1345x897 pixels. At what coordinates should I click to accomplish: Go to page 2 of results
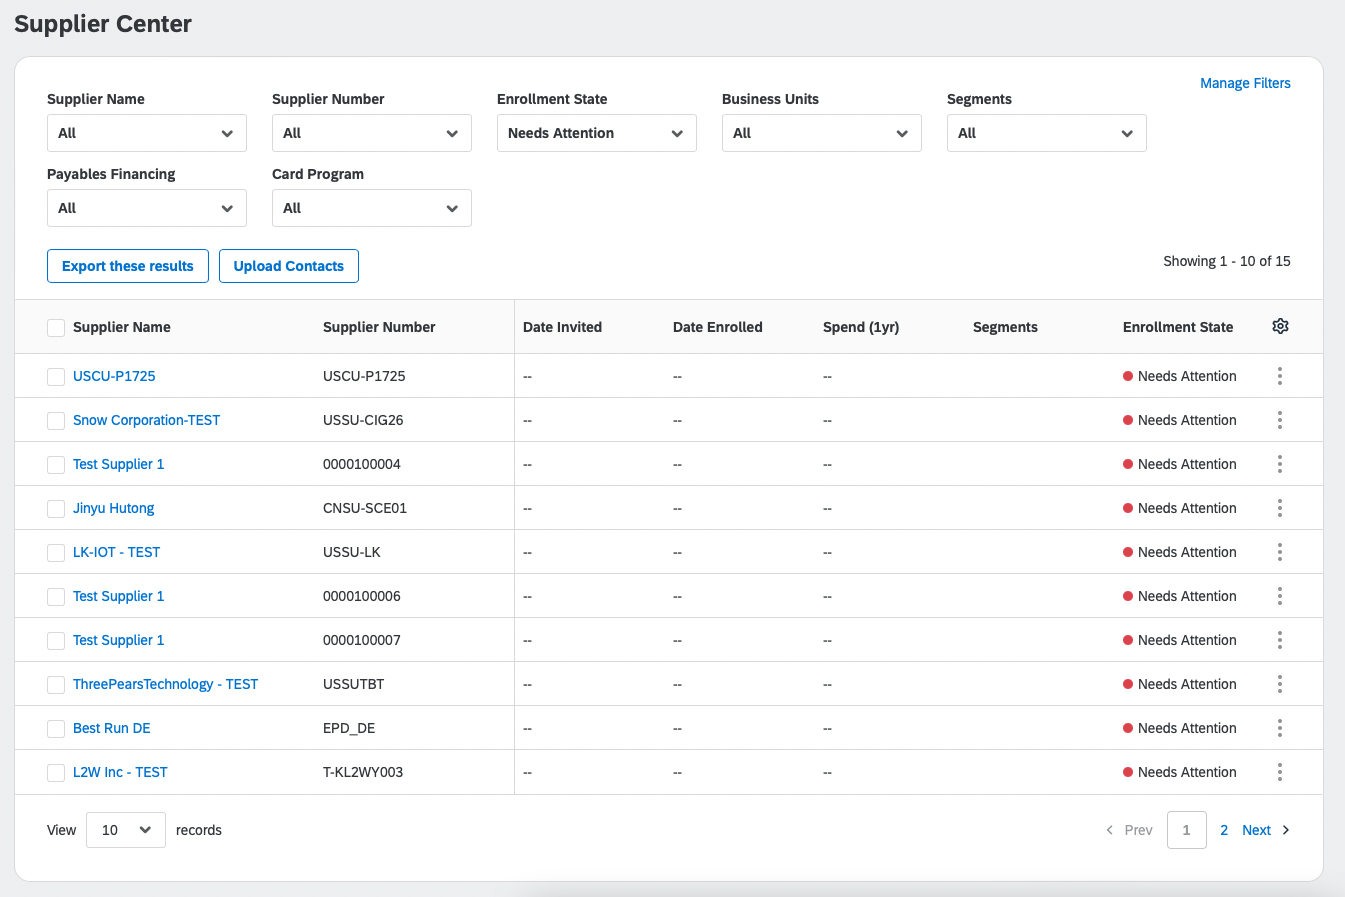click(x=1224, y=830)
